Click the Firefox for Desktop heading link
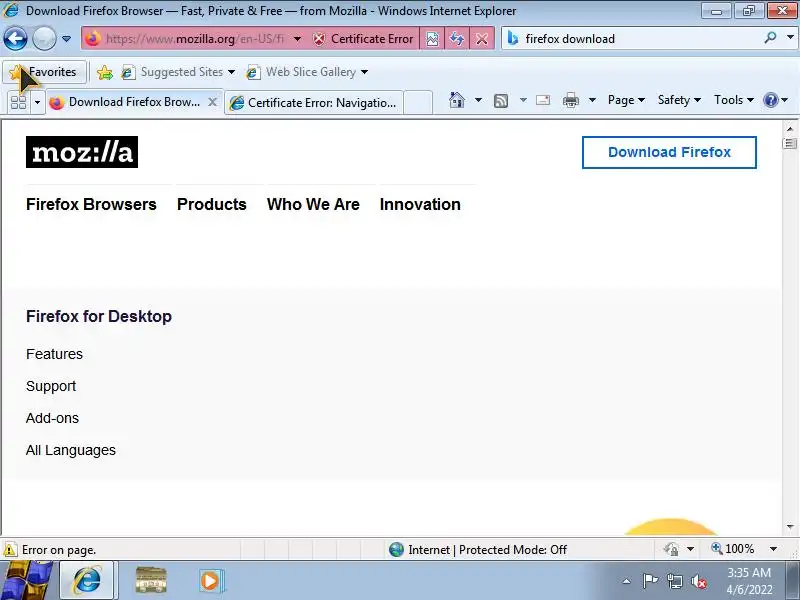800x600 pixels. pyautogui.click(x=99, y=316)
